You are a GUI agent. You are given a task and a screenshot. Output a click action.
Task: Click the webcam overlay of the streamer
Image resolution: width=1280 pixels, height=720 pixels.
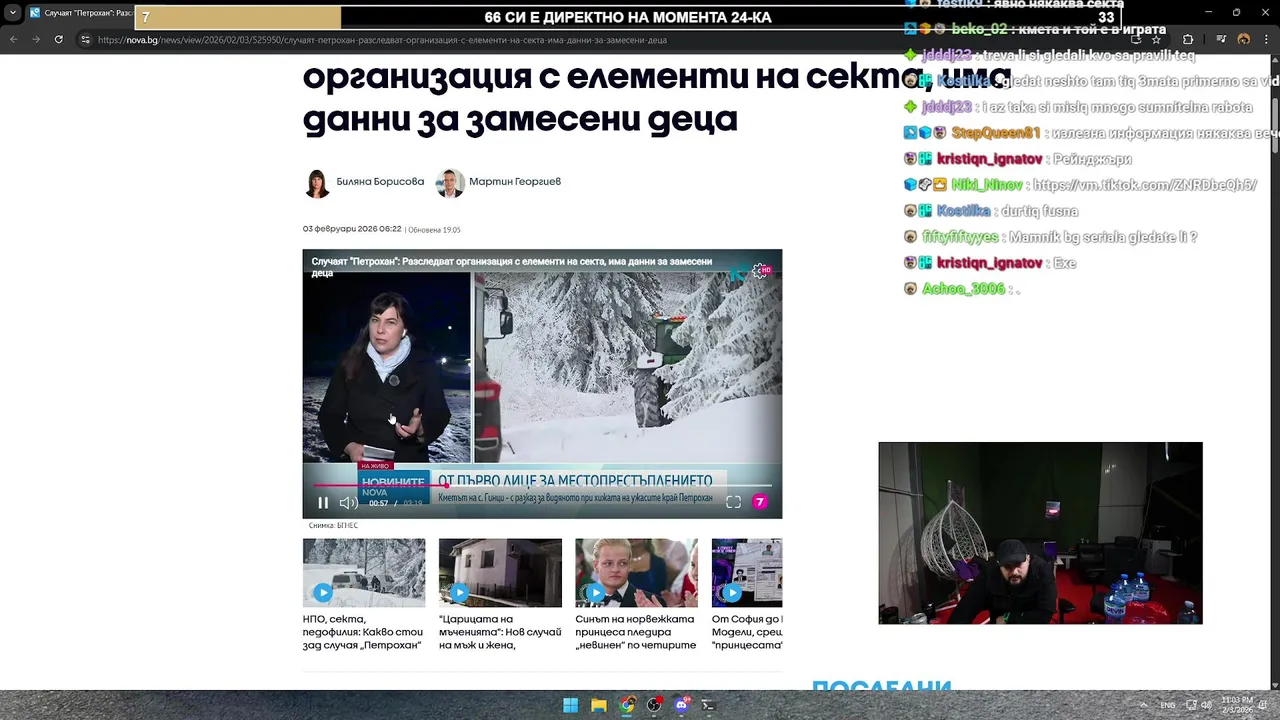click(1040, 533)
